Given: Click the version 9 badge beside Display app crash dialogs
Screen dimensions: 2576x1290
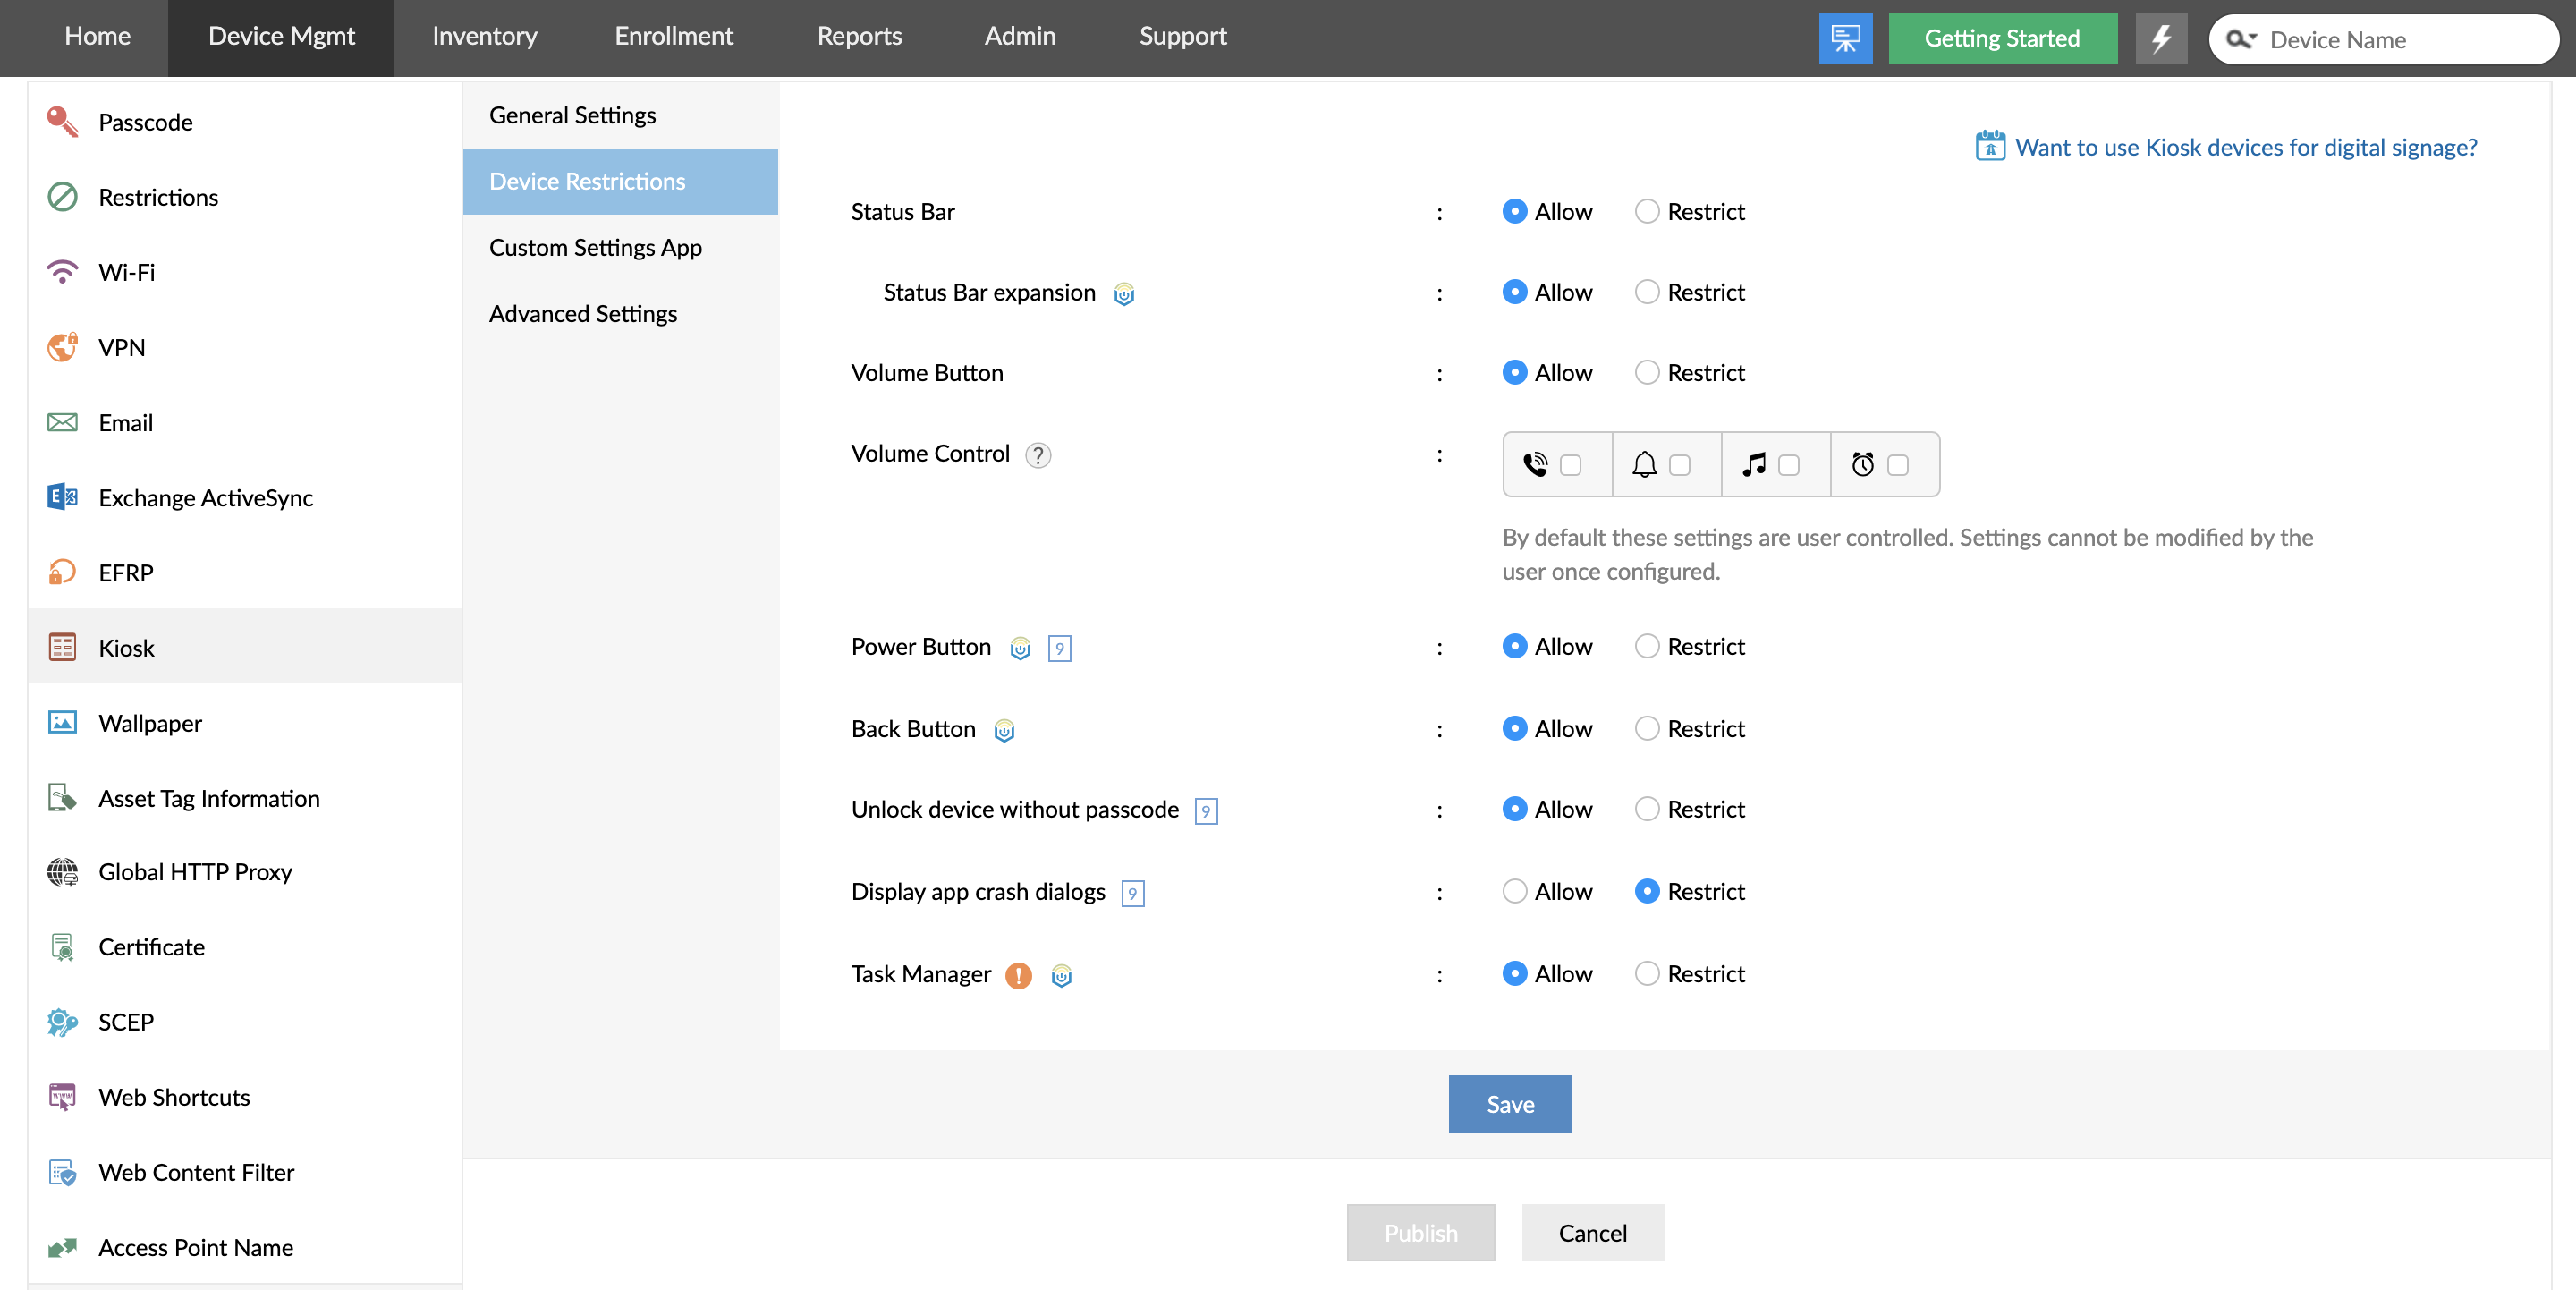Looking at the screenshot, I should pos(1132,893).
